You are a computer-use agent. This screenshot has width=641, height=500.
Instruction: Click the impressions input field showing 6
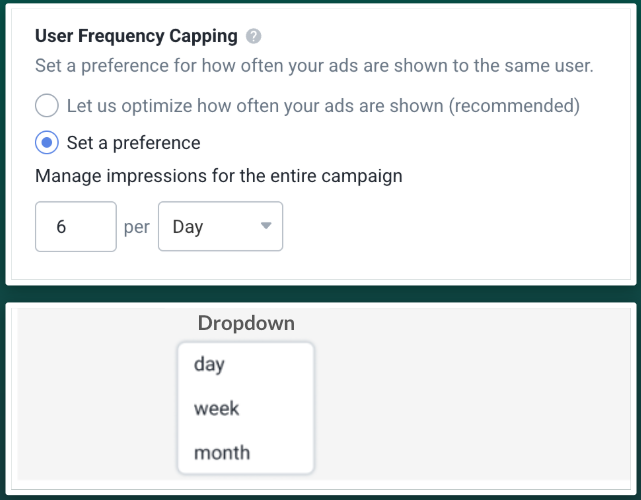76,227
